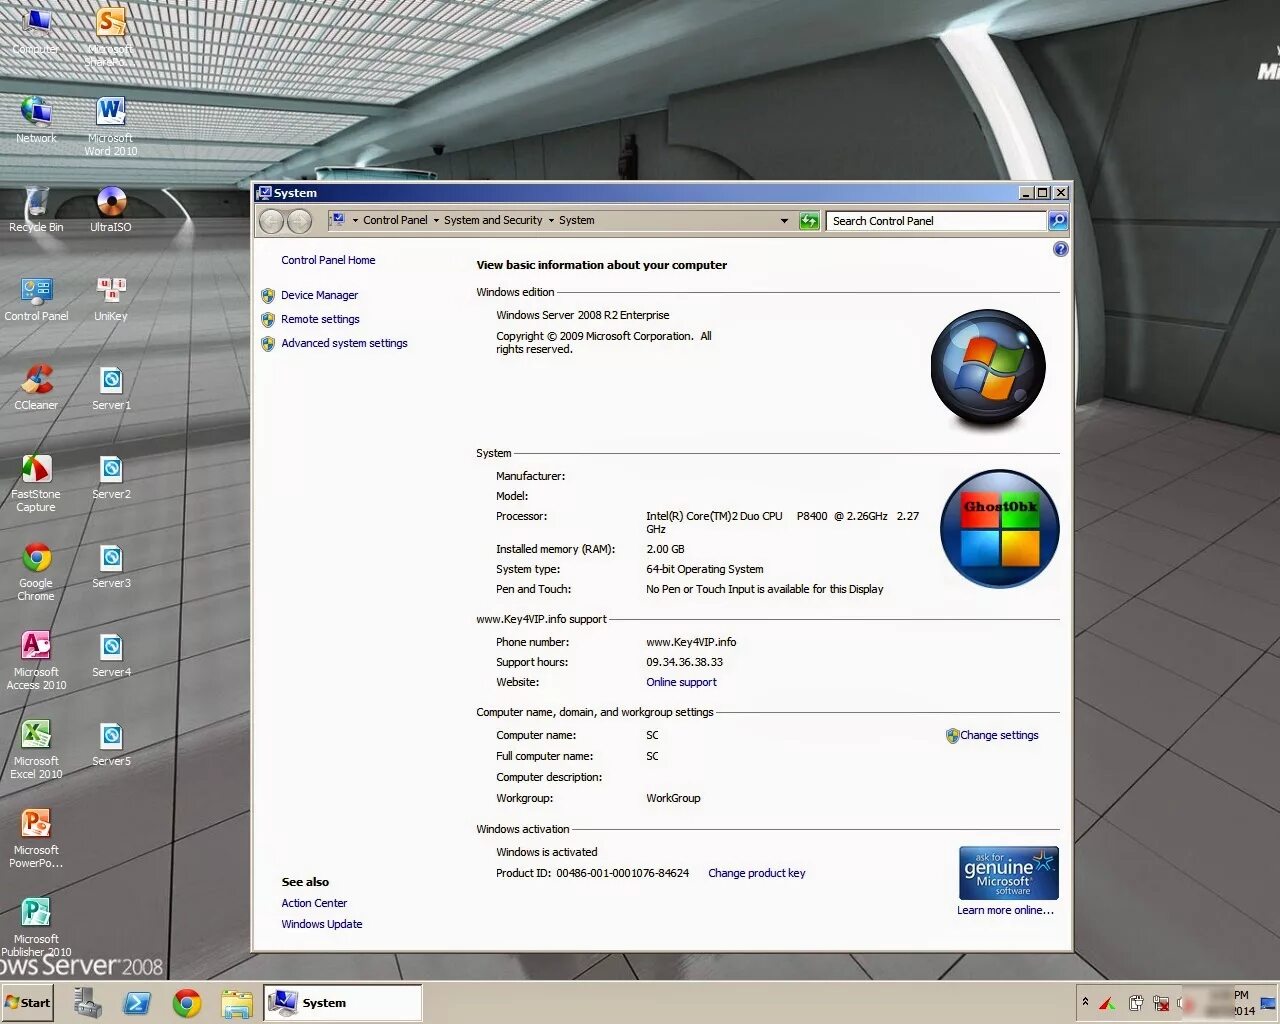The width and height of the screenshot is (1280, 1024).
Task: Launch Google Chrome desktop shortcut
Action: click(x=36, y=570)
